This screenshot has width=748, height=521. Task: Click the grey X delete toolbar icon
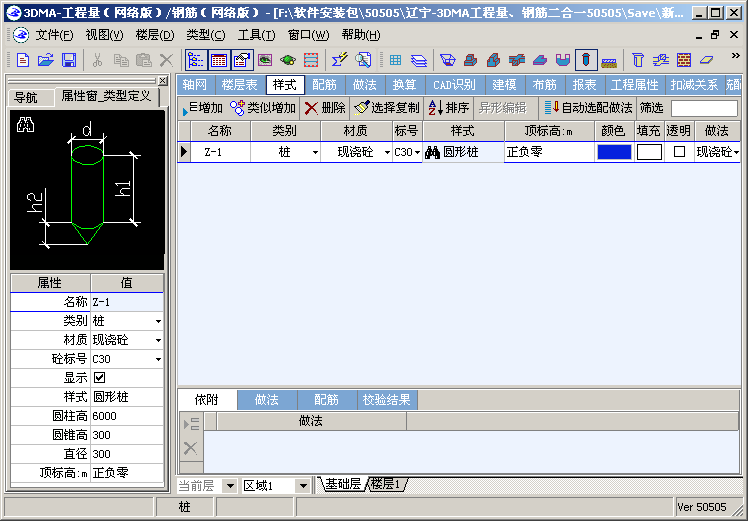(166, 60)
